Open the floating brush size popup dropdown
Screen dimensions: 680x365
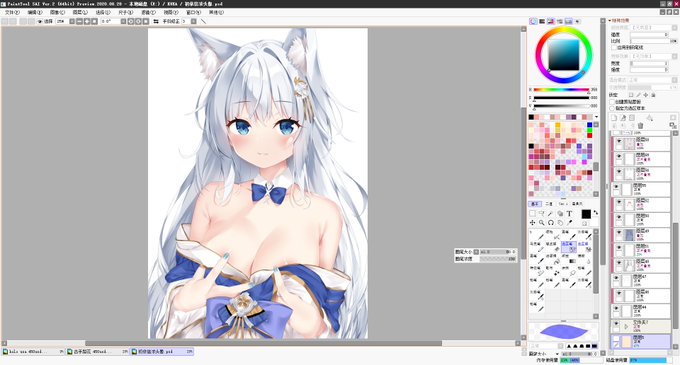click(476, 252)
